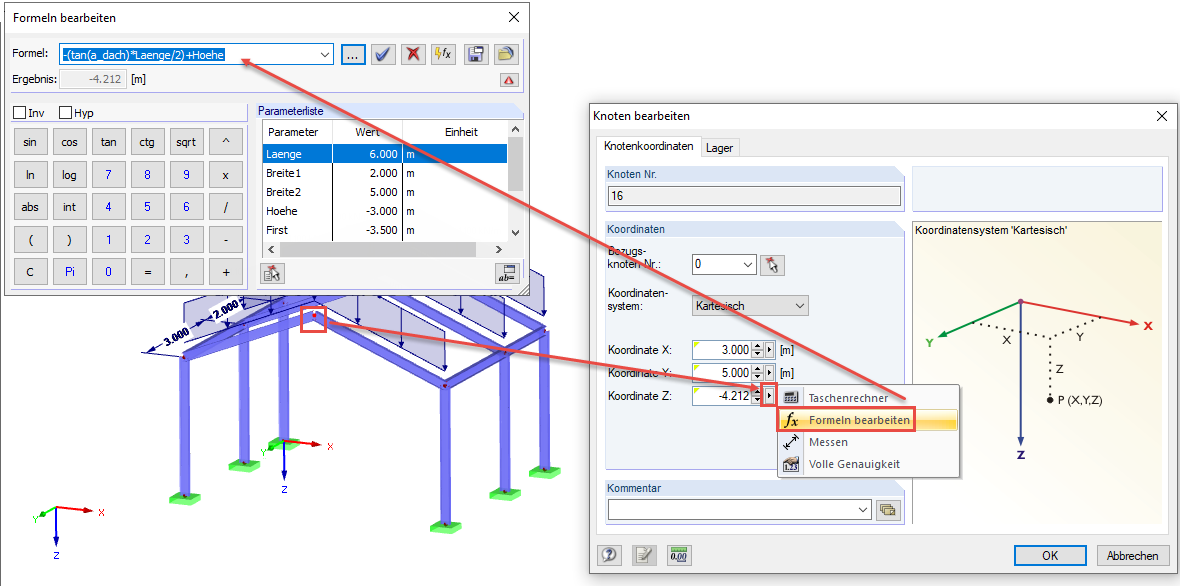Select the Breite1 parameter row
1180x586 pixels.
tap(385, 173)
